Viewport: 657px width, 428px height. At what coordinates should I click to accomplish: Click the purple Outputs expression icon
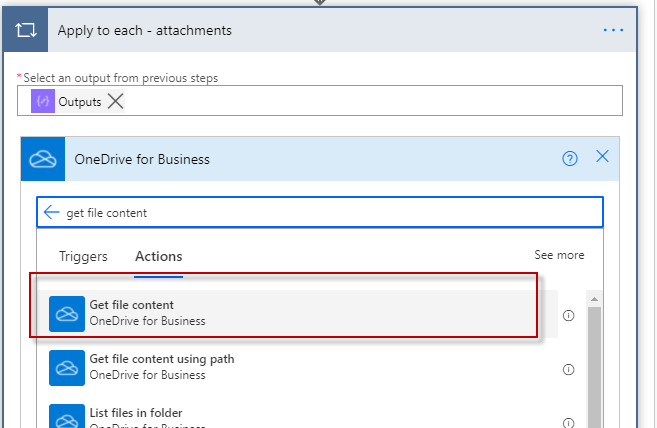point(43,101)
